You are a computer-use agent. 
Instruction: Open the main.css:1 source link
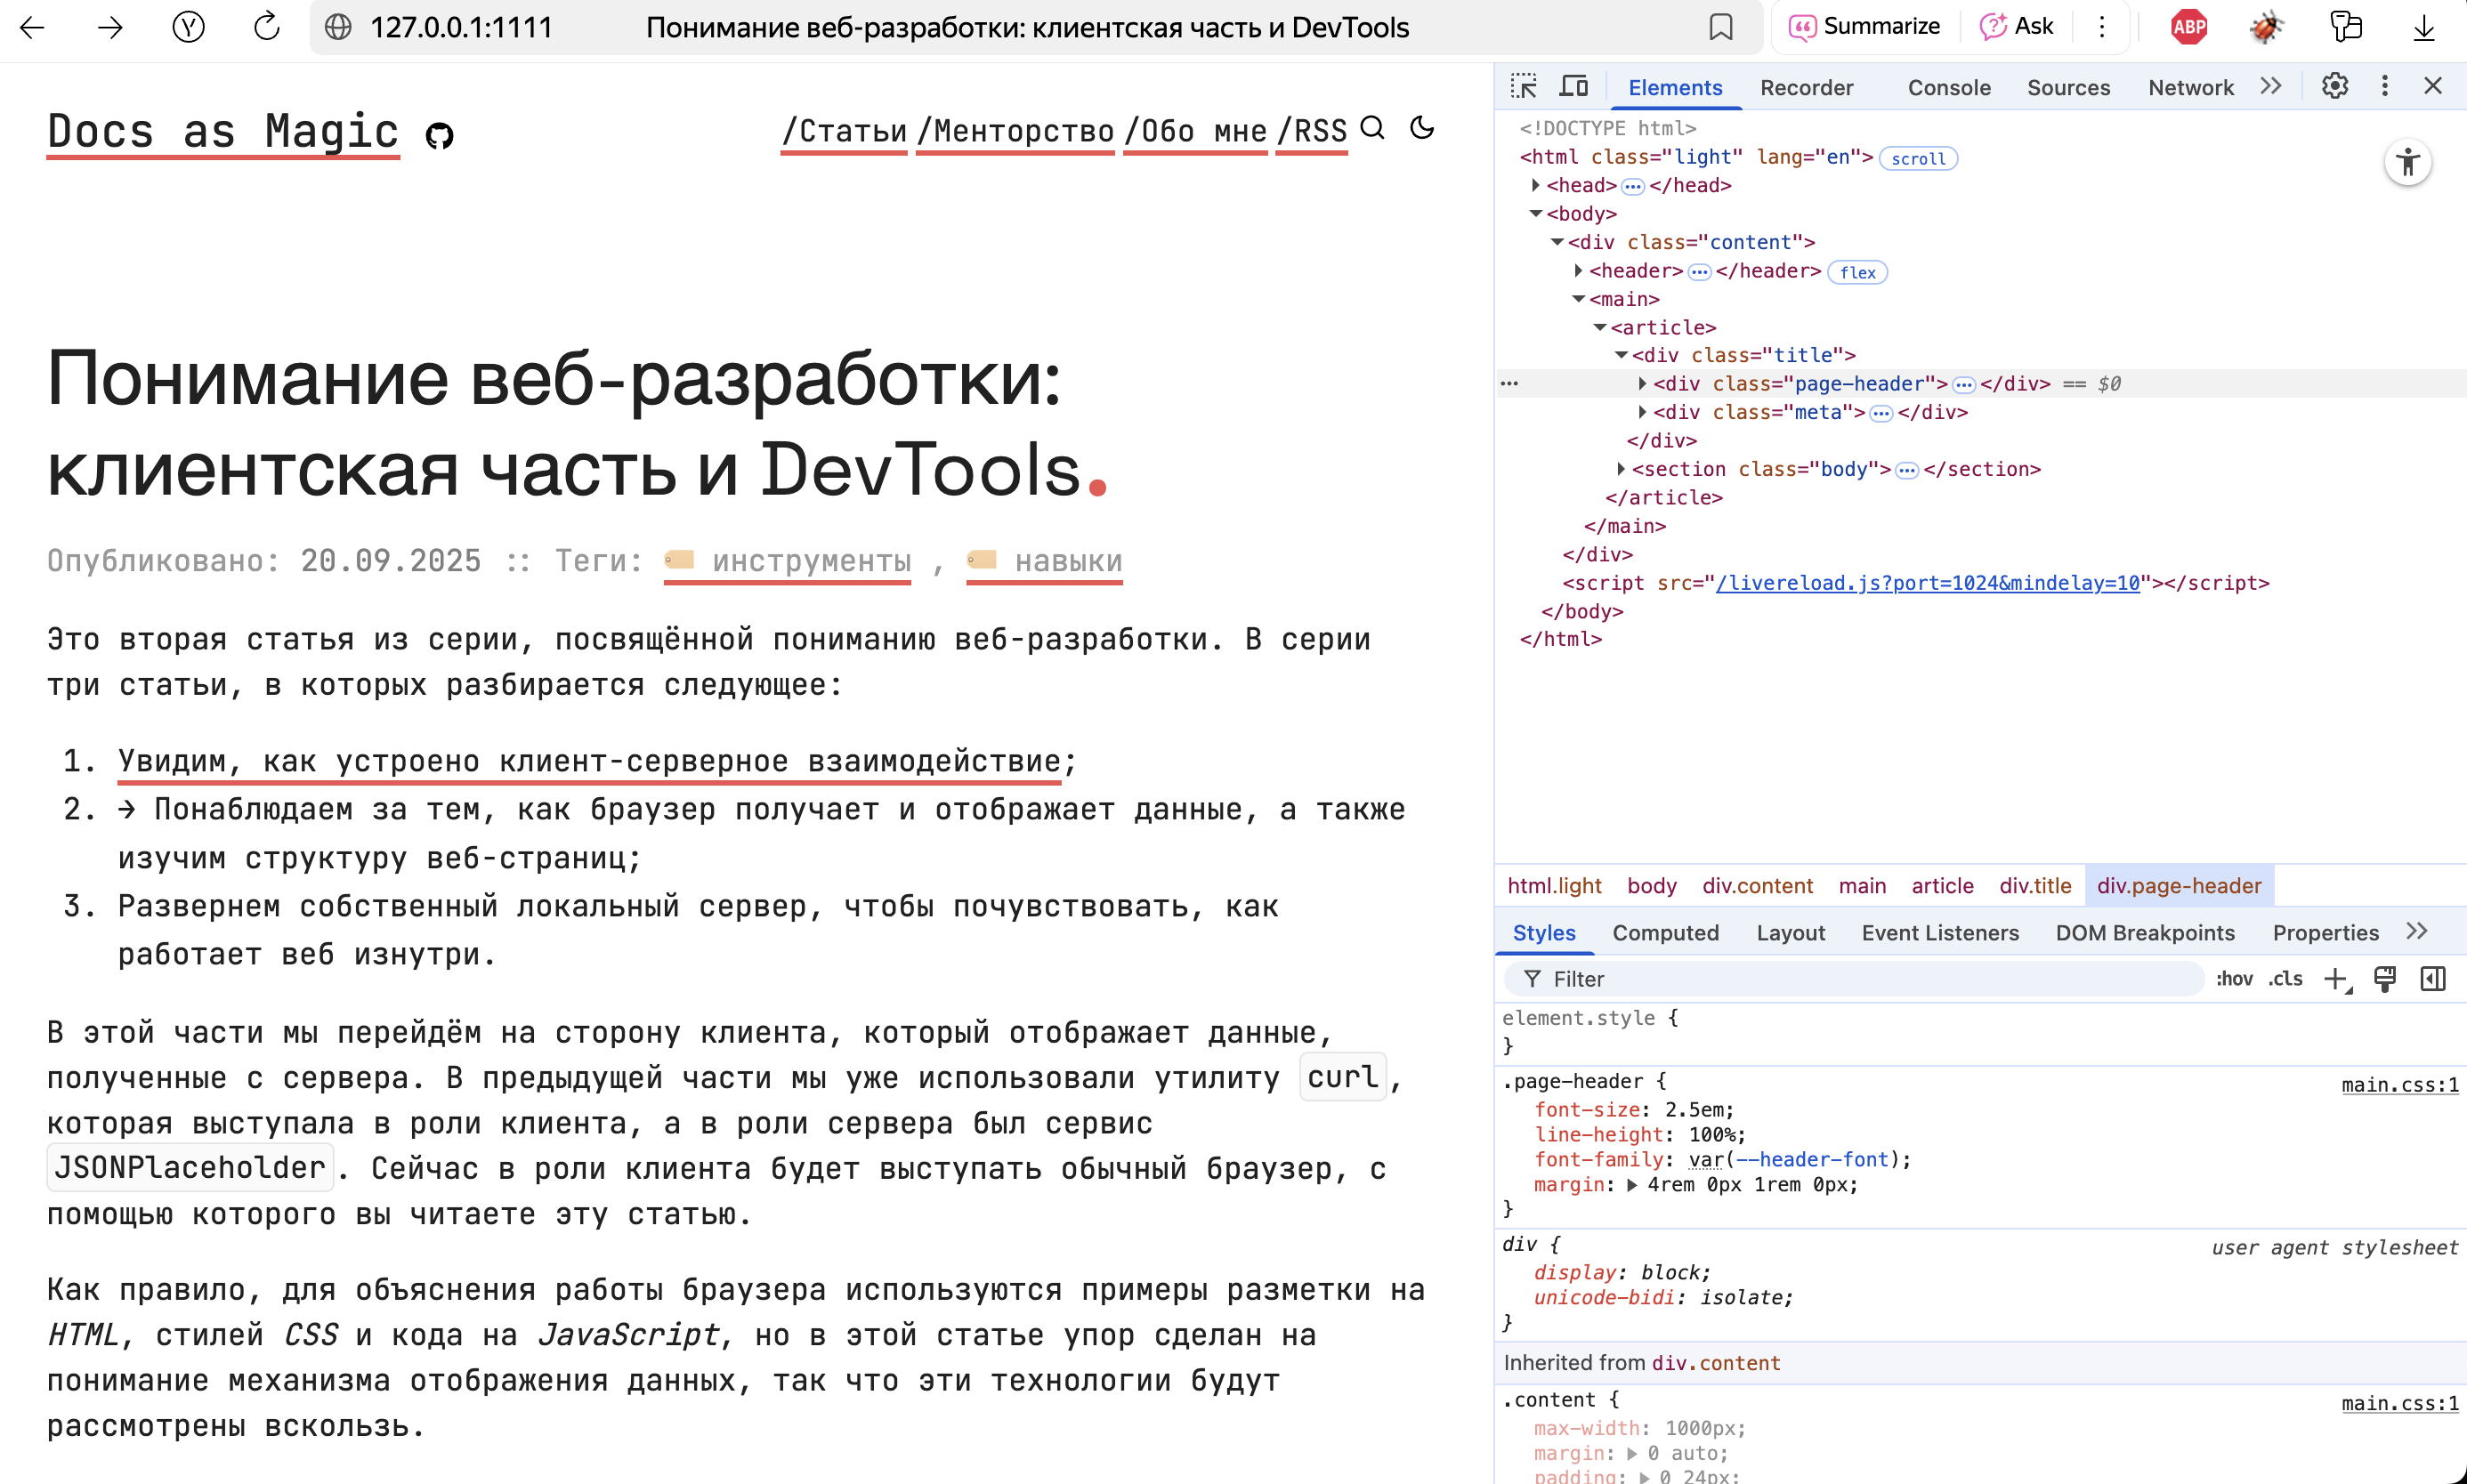[x=2399, y=1085]
